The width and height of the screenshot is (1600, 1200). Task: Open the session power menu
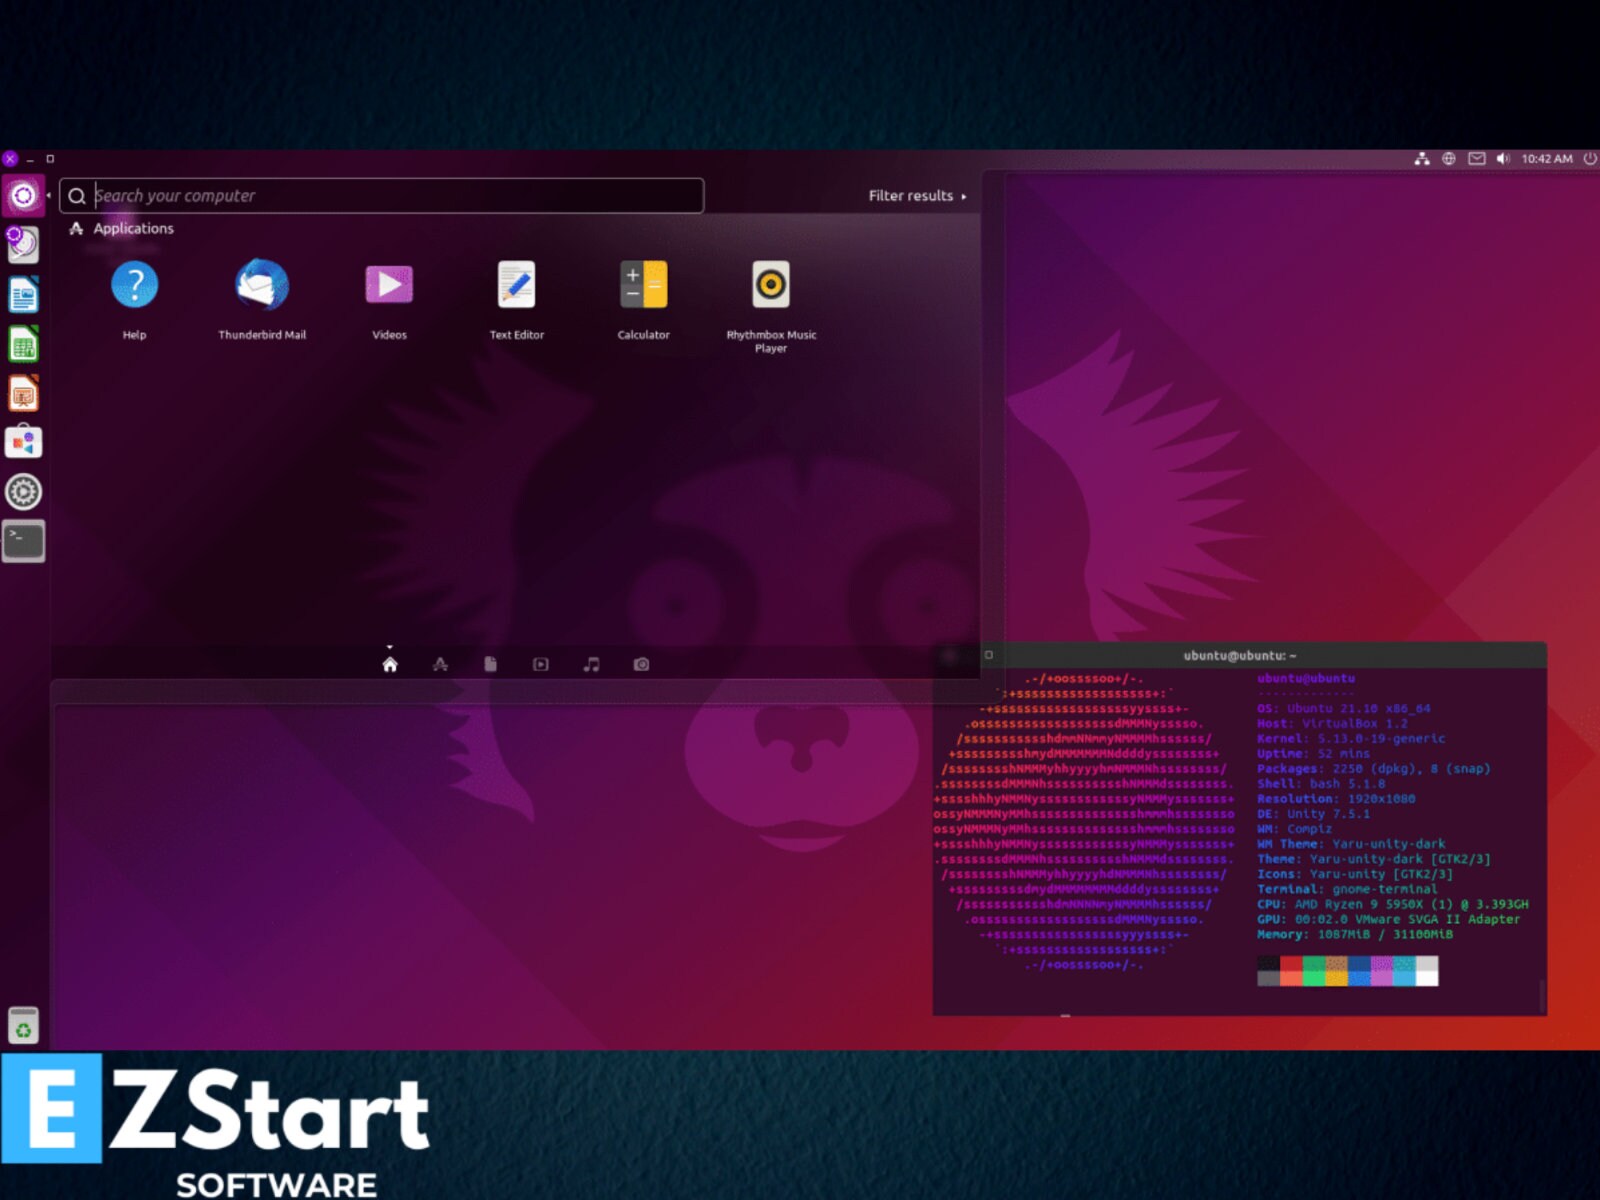pos(1588,158)
